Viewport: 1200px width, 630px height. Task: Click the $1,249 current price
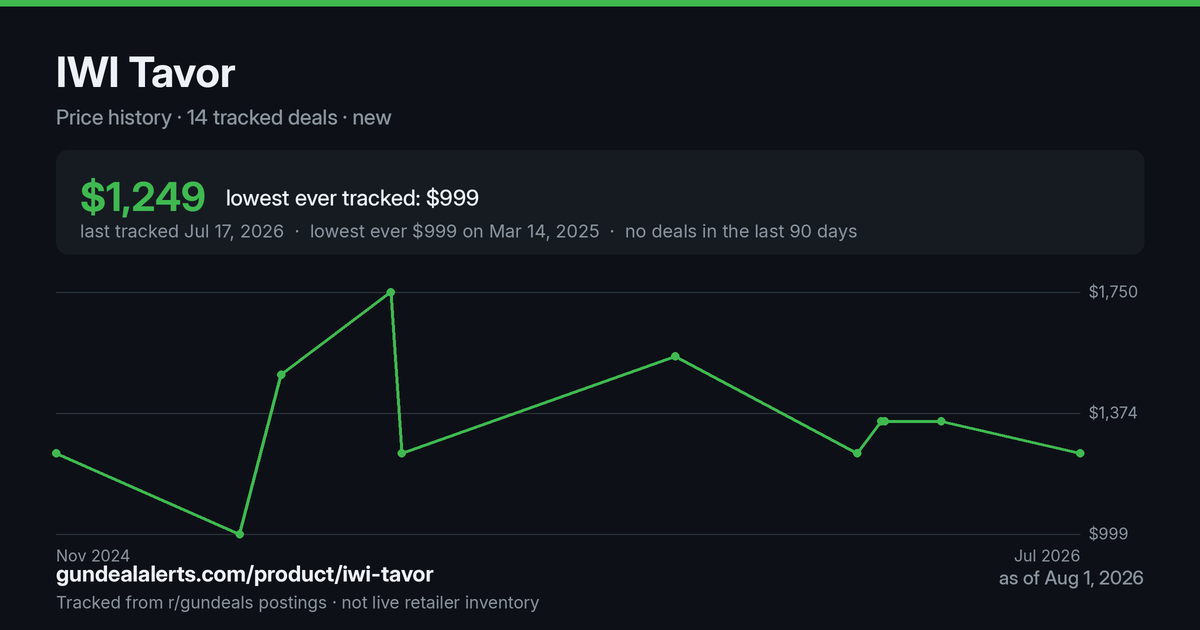pyautogui.click(x=143, y=197)
